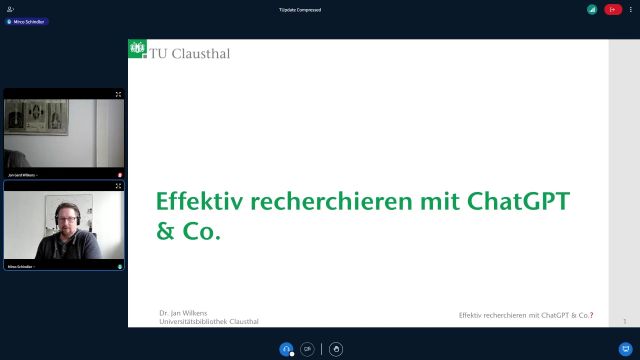Open Jan Gerd Wilkens webcam name dropdown

coord(23,175)
